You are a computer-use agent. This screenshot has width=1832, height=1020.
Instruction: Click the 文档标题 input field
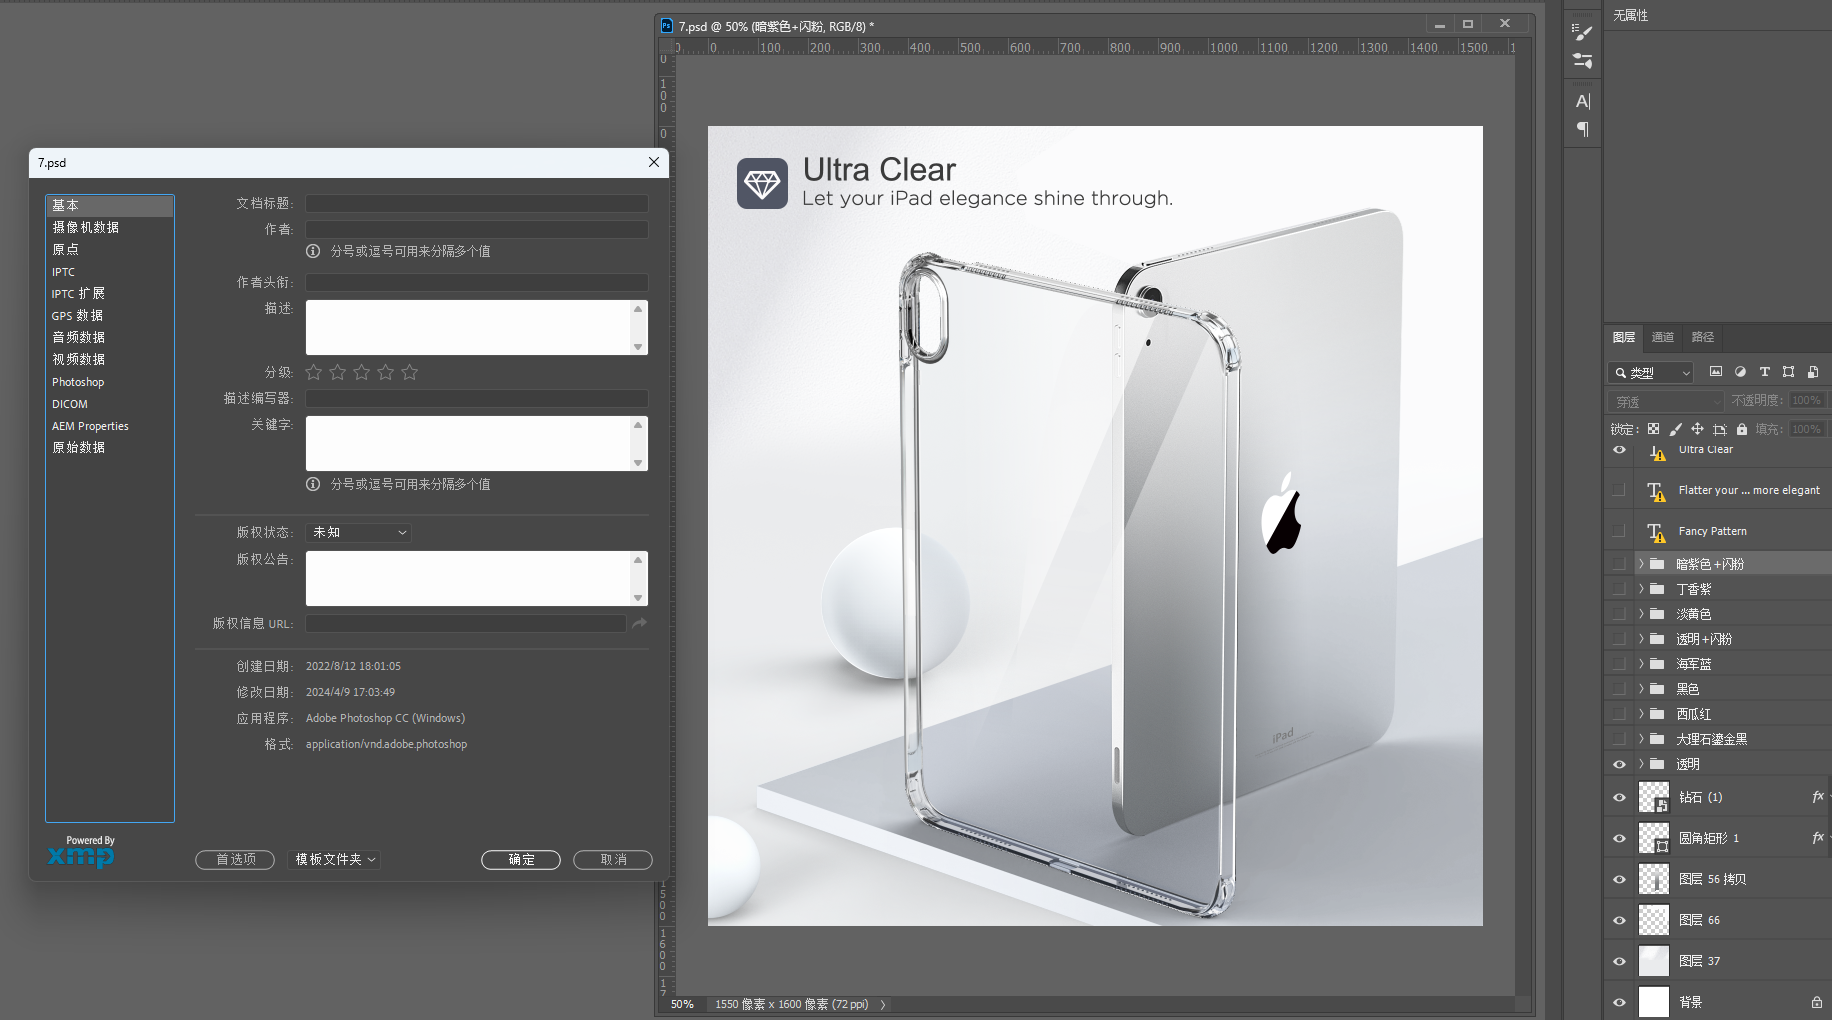point(477,203)
